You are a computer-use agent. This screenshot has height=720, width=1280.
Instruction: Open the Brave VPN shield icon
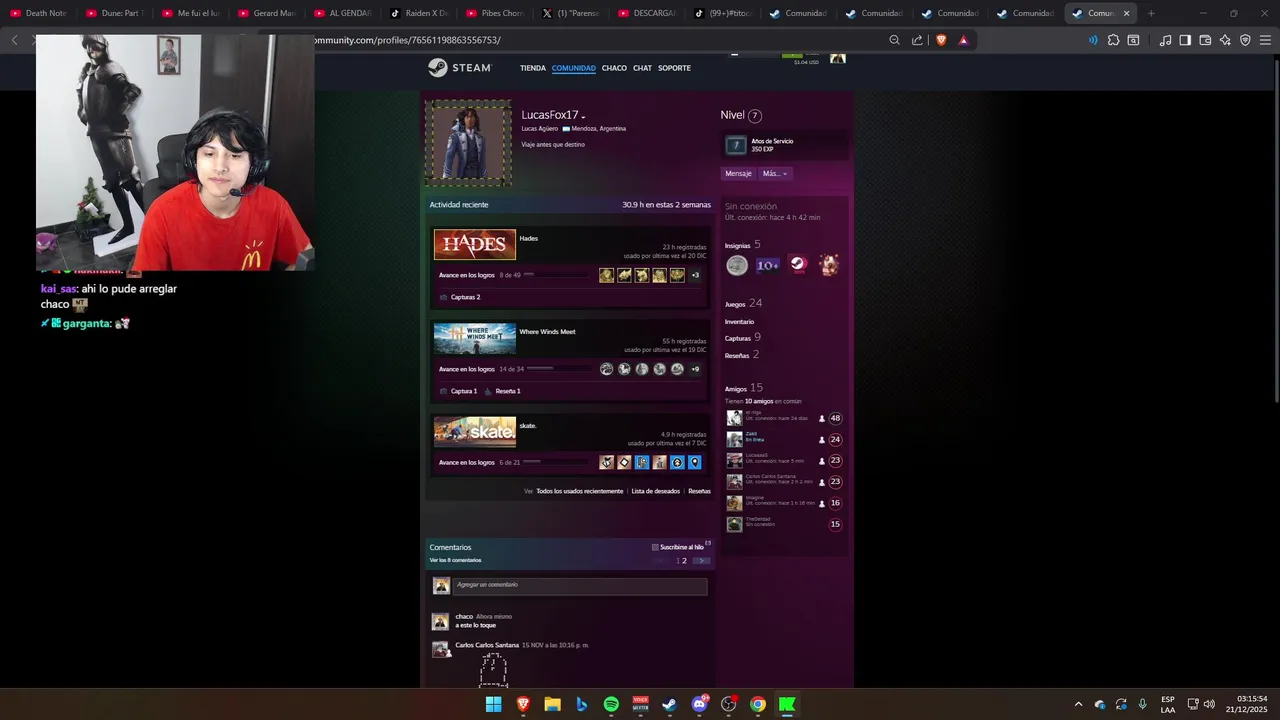point(1245,40)
